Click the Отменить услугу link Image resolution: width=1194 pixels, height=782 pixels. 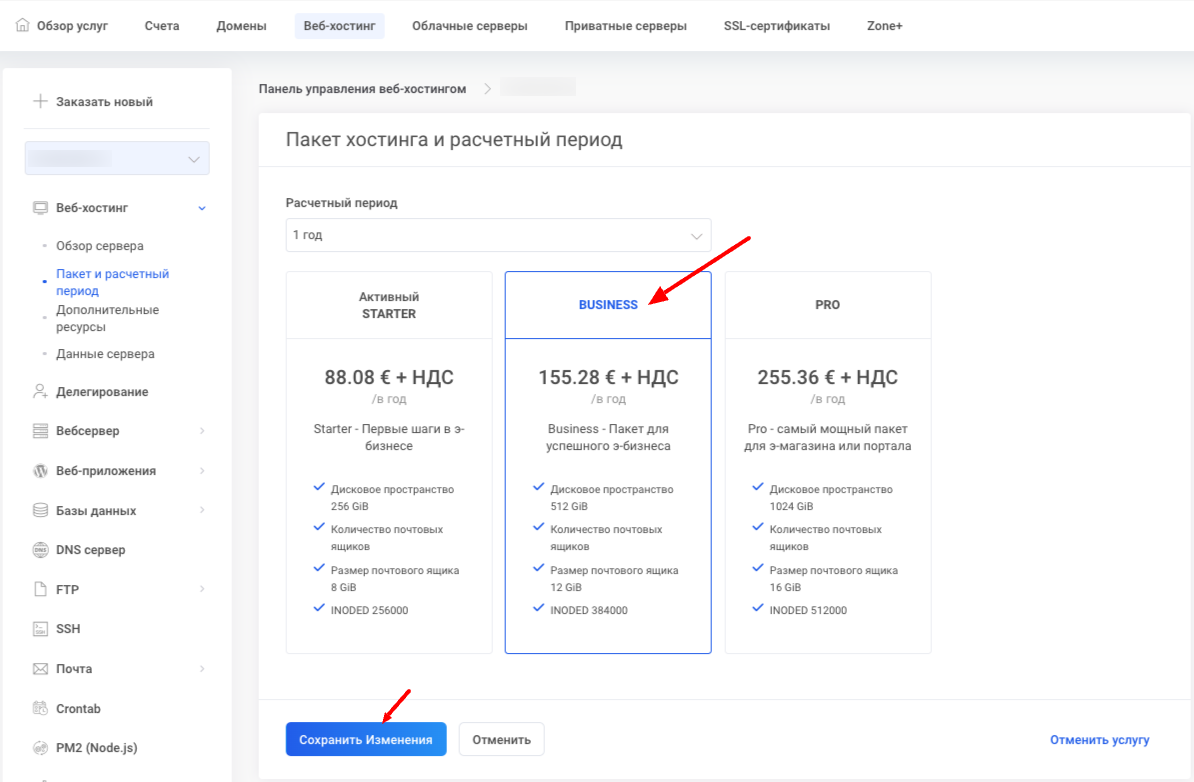[1099, 740]
